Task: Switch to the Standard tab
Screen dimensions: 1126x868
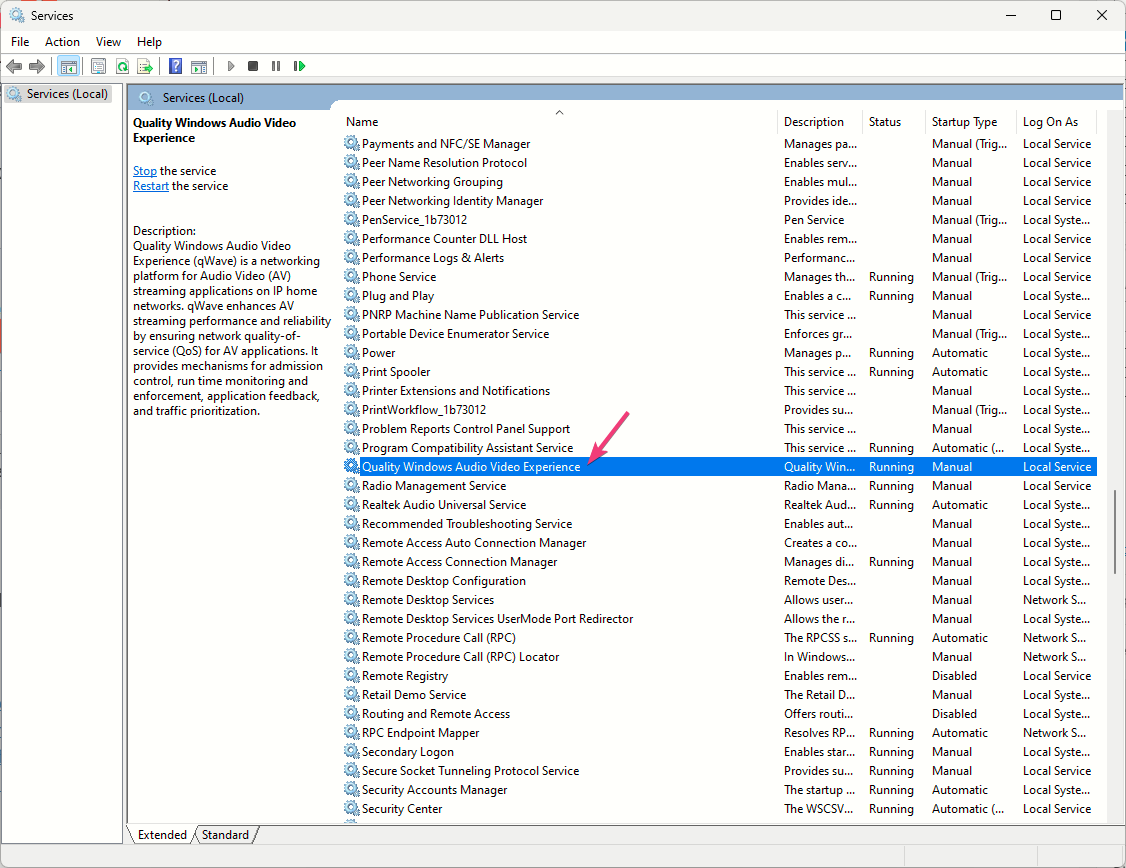Action: point(225,834)
